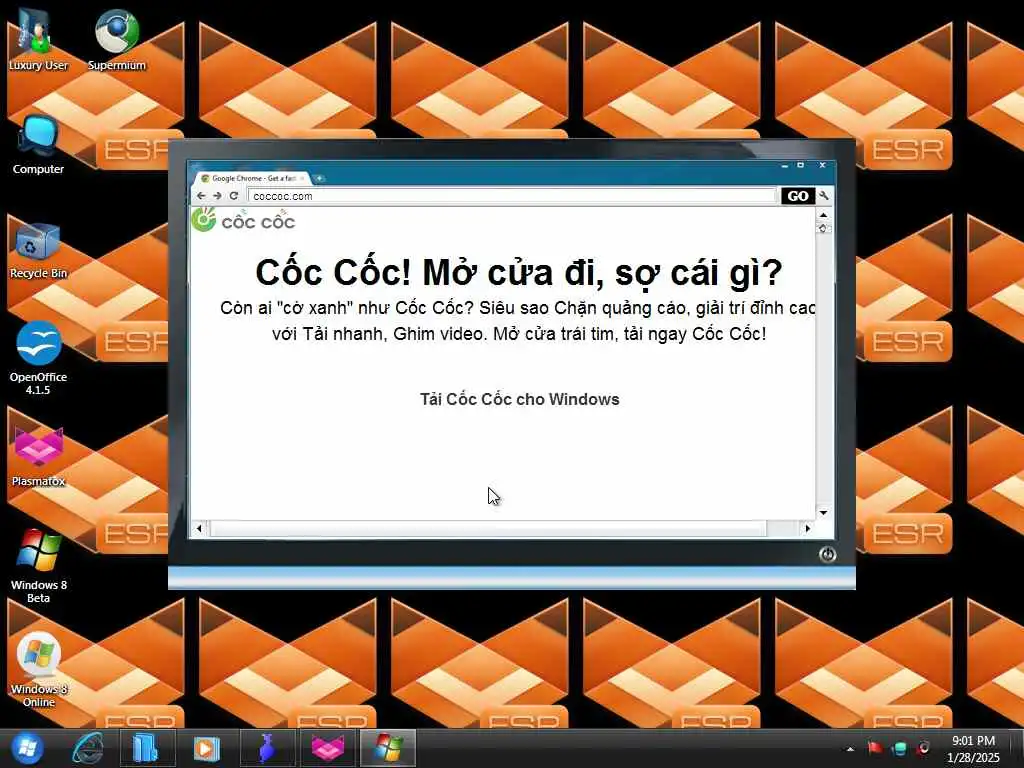Click the Tải Cốc Cốc cho Windows link

coord(519,399)
